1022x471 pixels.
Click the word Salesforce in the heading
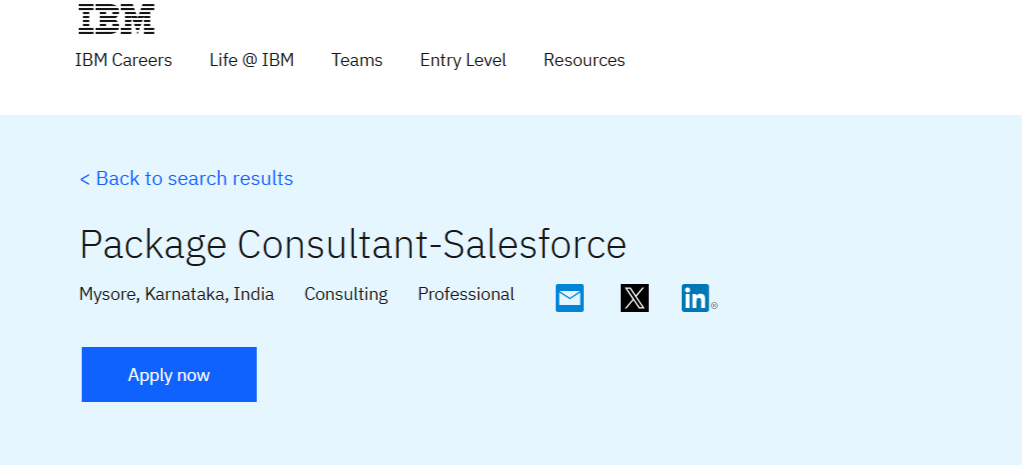(x=534, y=245)
